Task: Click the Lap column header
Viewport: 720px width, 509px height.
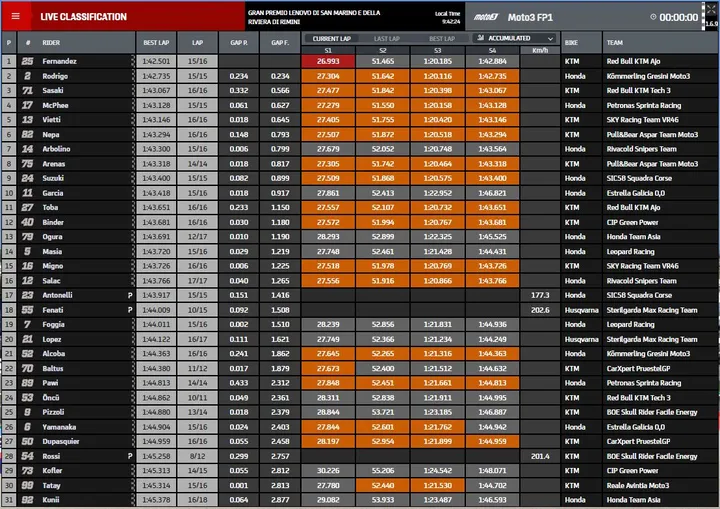Action: pyautogui.click(x=197, y=43)
